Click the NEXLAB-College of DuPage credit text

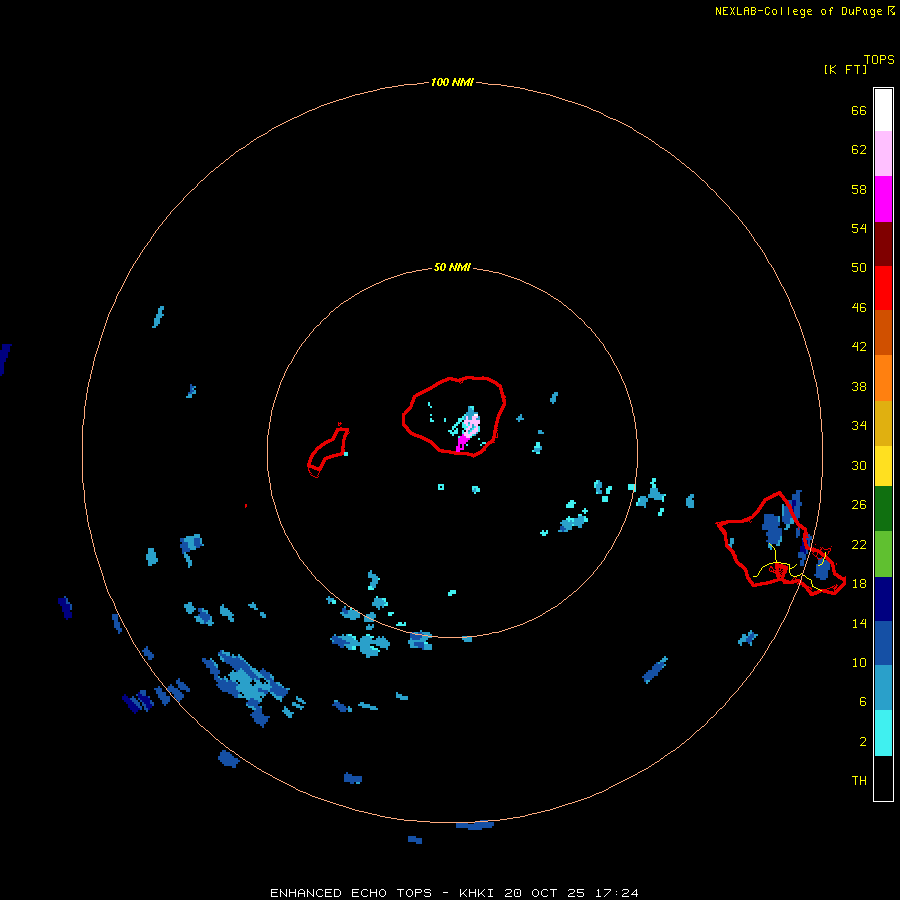pyautogui.click(x=798, y=11)
